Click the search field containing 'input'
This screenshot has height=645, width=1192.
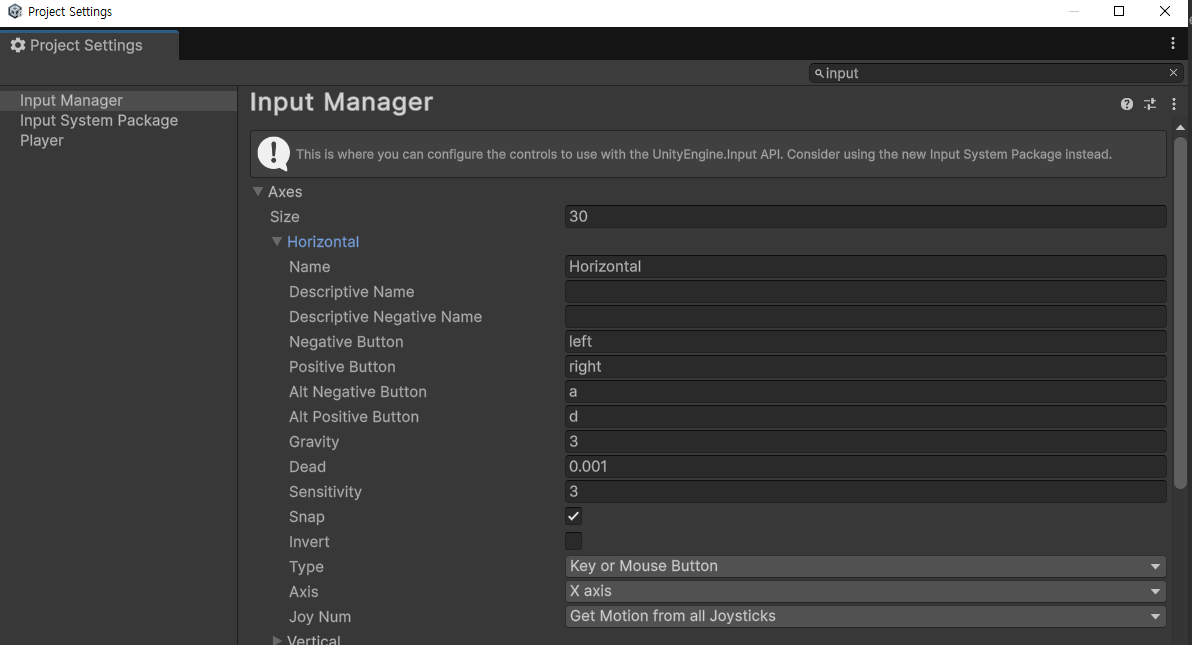(x=995, y=73)
